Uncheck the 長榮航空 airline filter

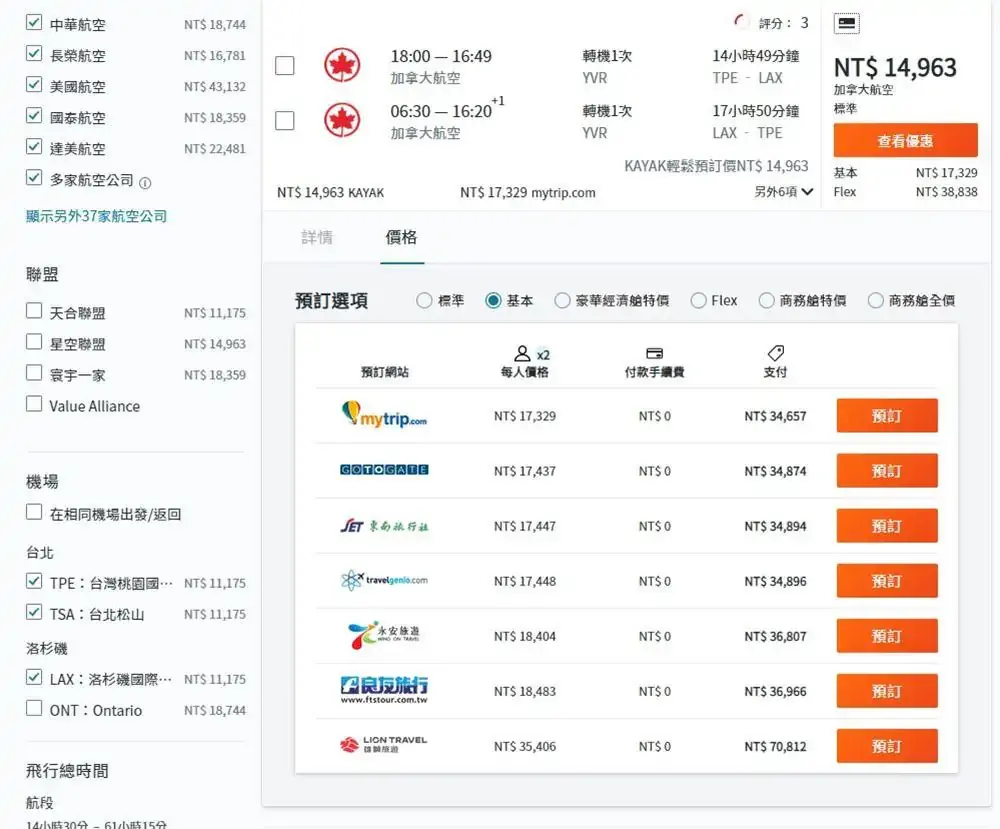(x=34, y=53)
